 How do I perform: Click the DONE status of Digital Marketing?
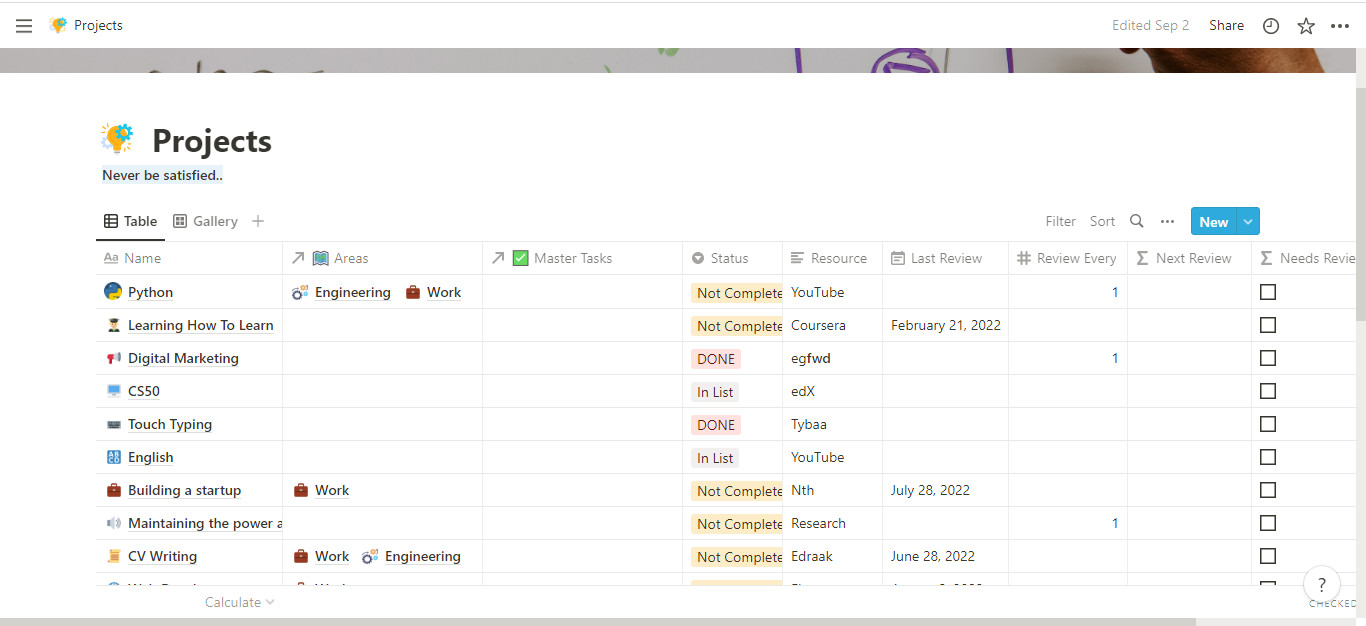[716, 359]
